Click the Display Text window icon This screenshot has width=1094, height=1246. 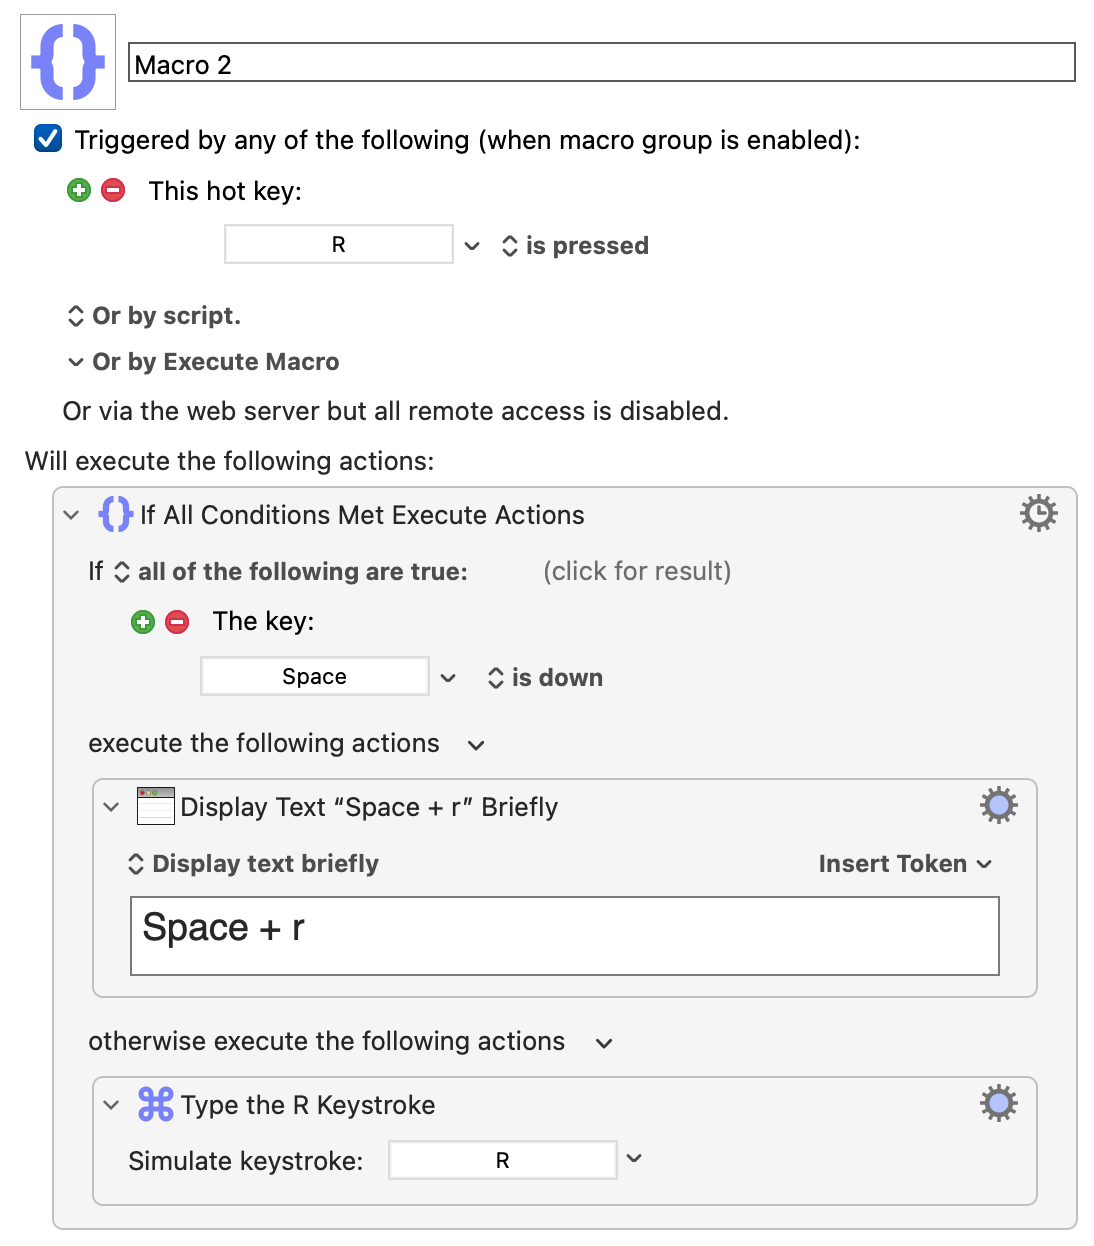(155, 806)
